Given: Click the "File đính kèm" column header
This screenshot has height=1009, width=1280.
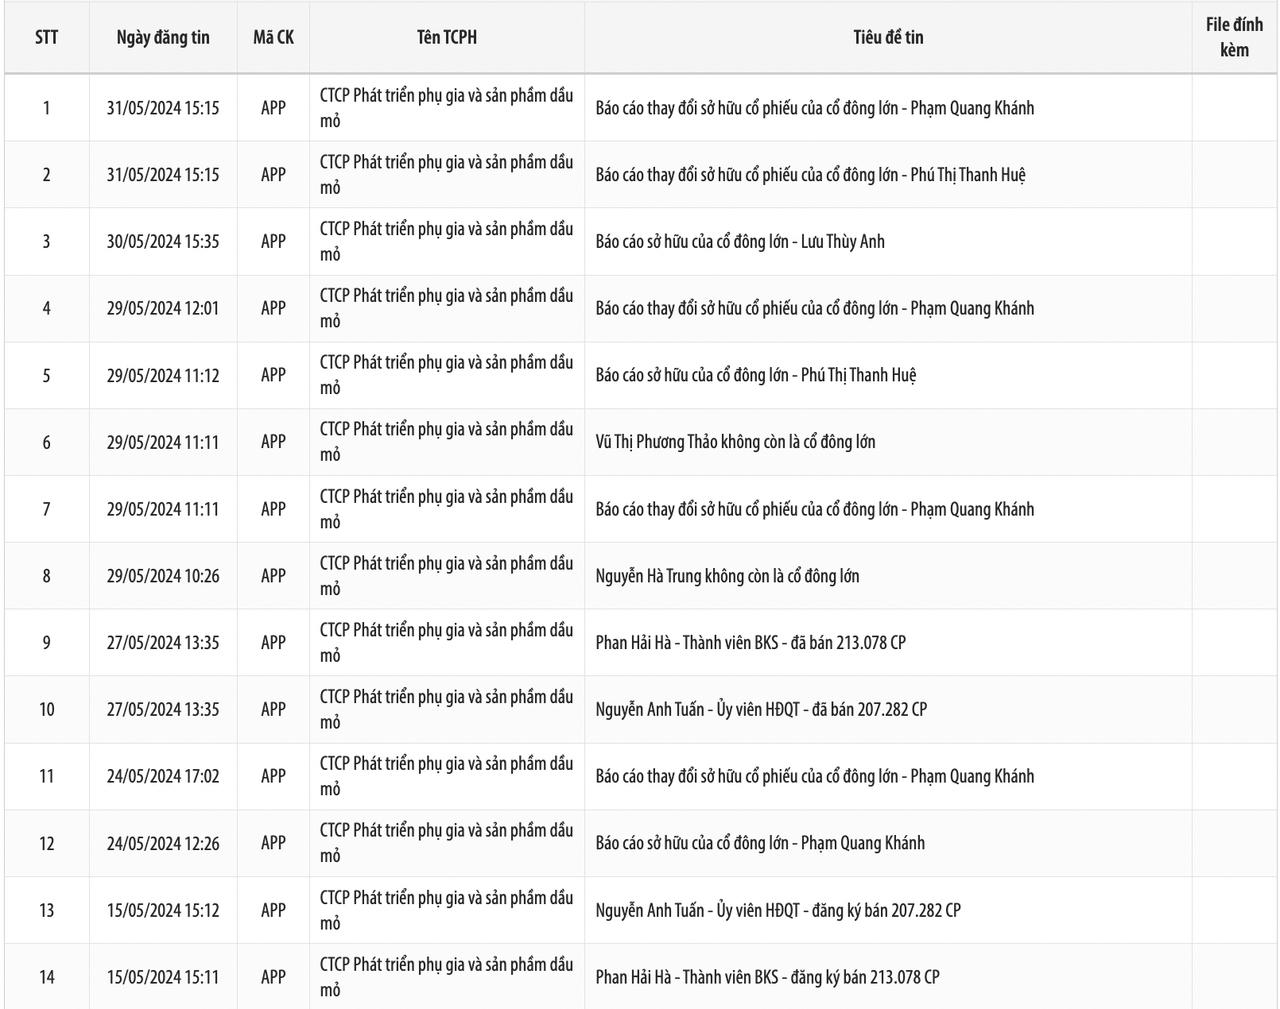Looking at the screenshot, I should (1234, 37).
